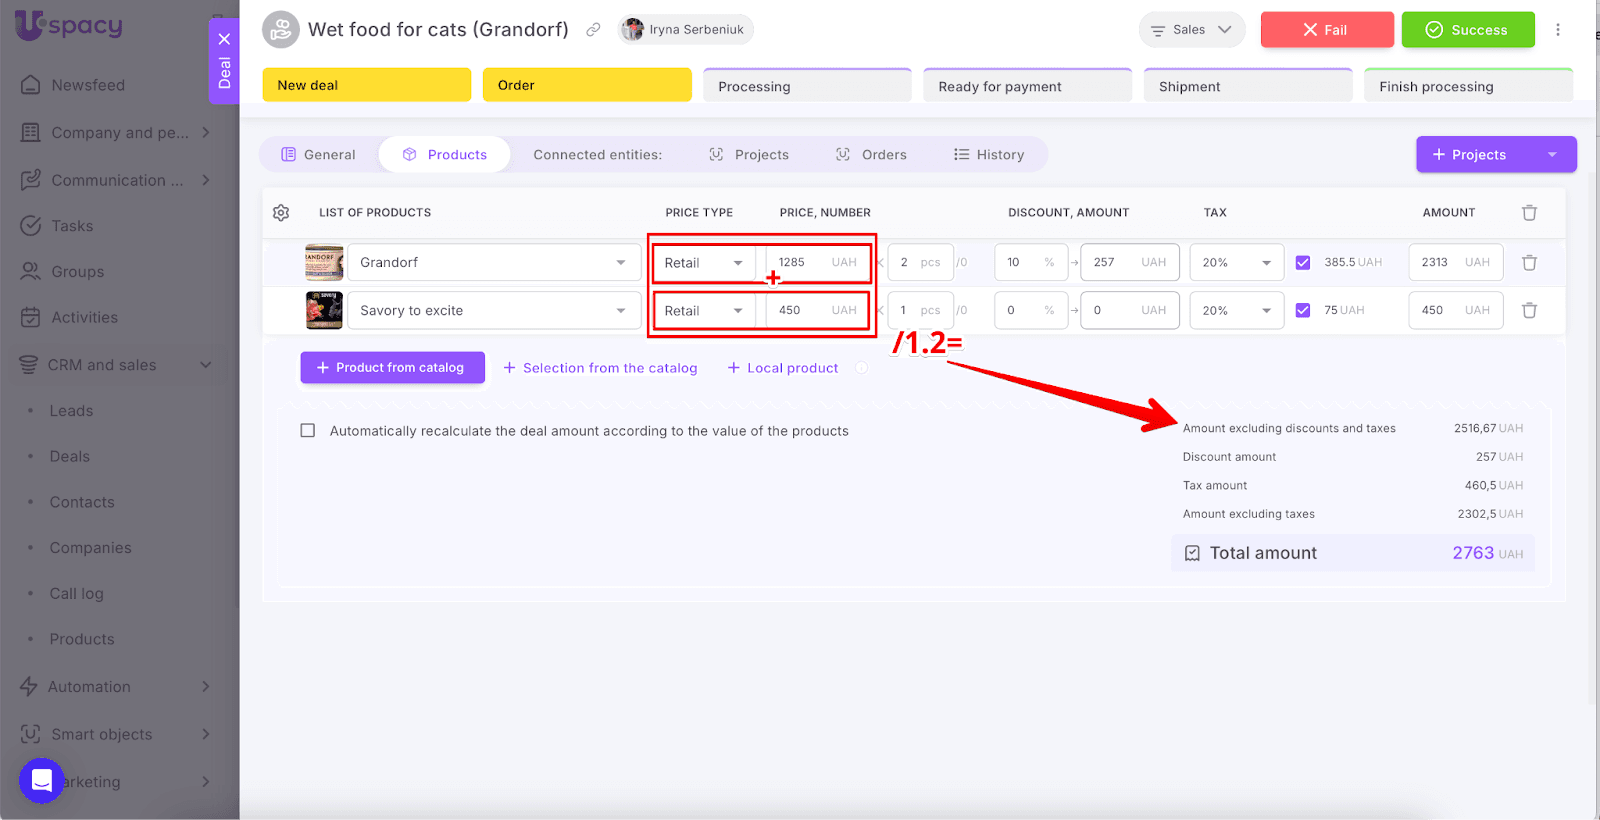Switch to the General tab
The height and width of the screenshot is (820, 1600).
pos(318,155)
